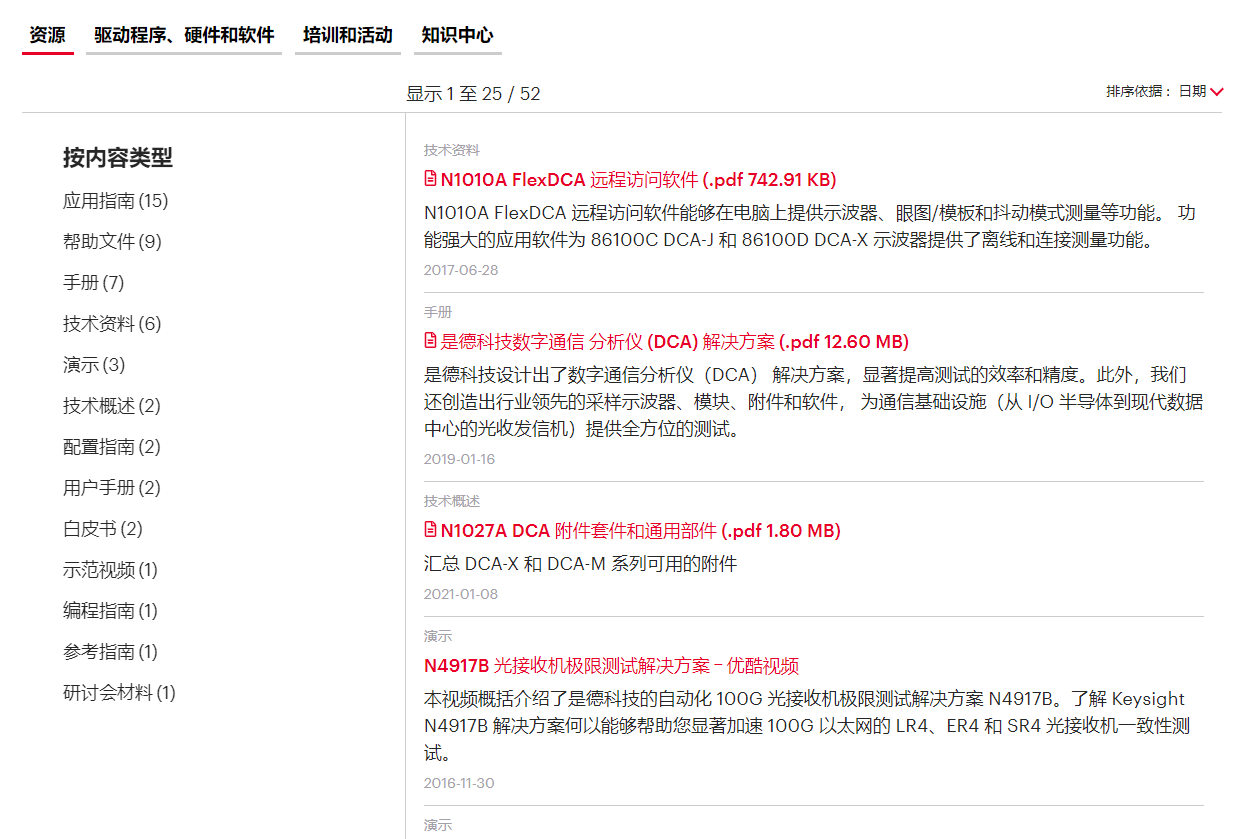Click PDF icon beside 是德科技数字通信 分析仪 title
1258x839 pixels.
[x=431, y=341]
